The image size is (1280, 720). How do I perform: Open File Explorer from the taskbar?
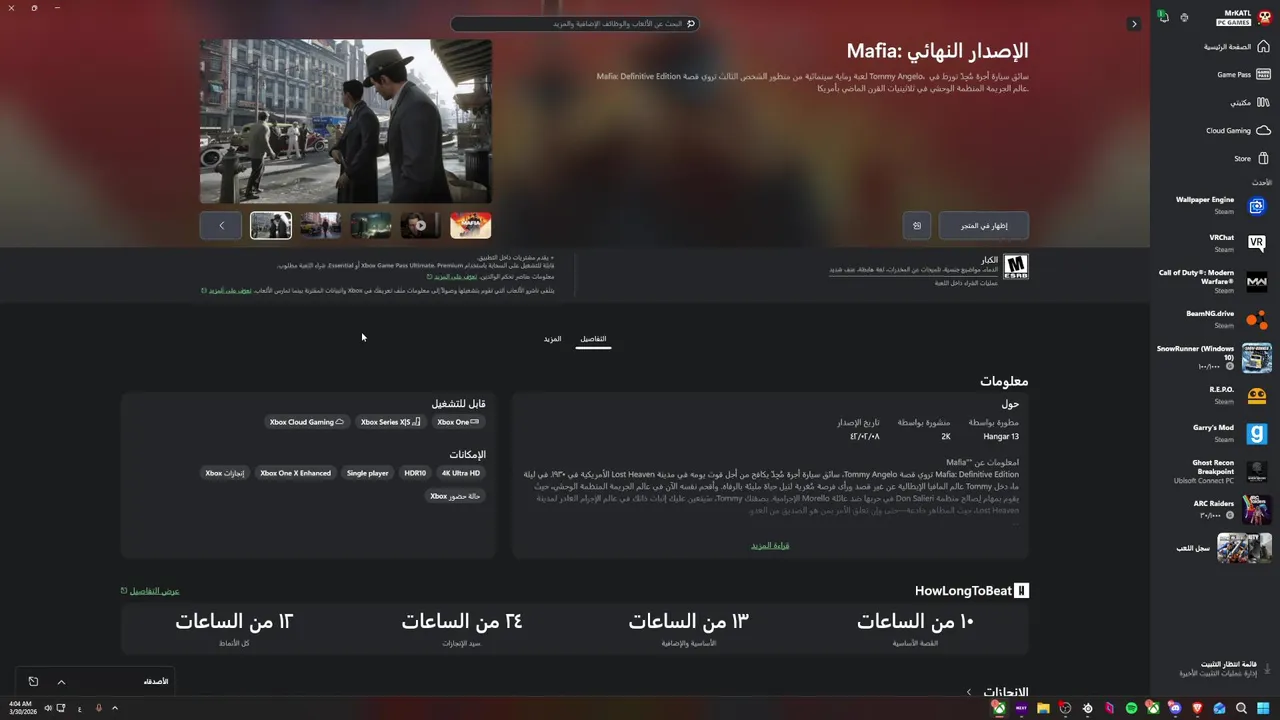tap(1043, 708)
